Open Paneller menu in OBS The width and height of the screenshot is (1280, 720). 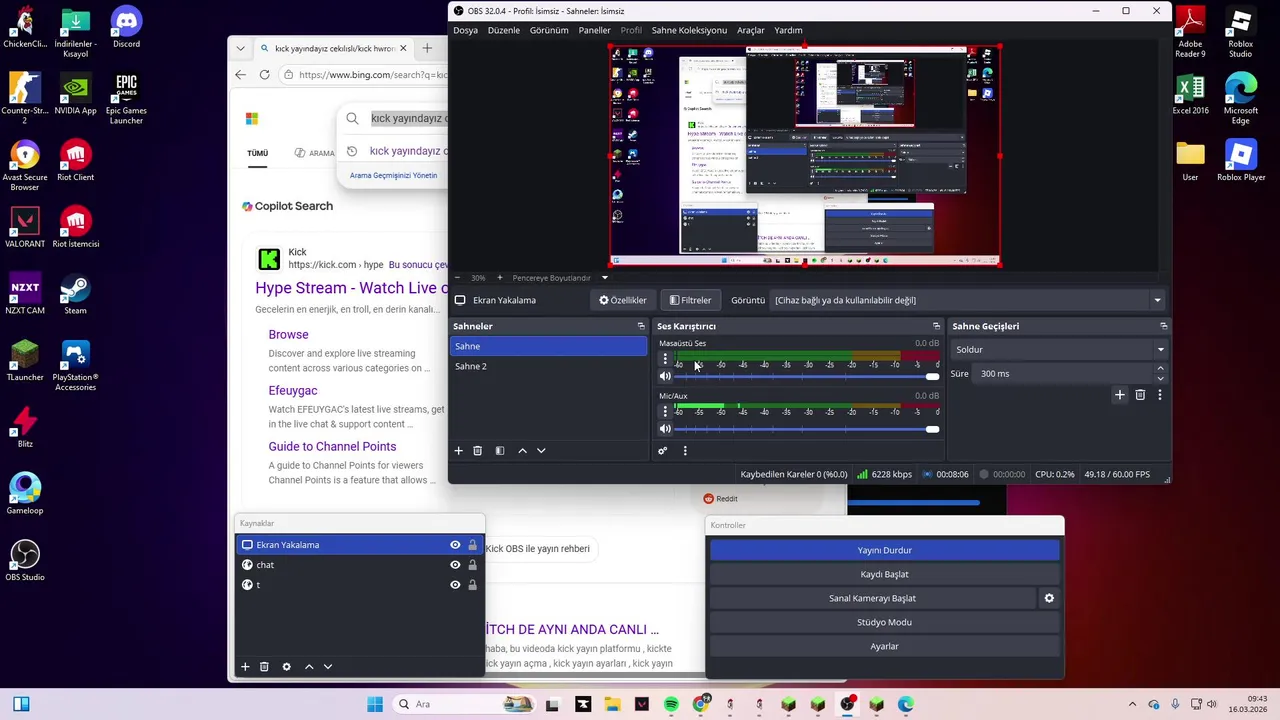[x=594, y=30]
